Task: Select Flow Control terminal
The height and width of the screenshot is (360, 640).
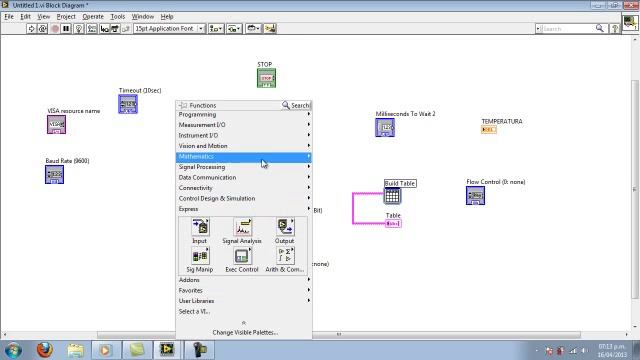Action: (x=476, y=196)
